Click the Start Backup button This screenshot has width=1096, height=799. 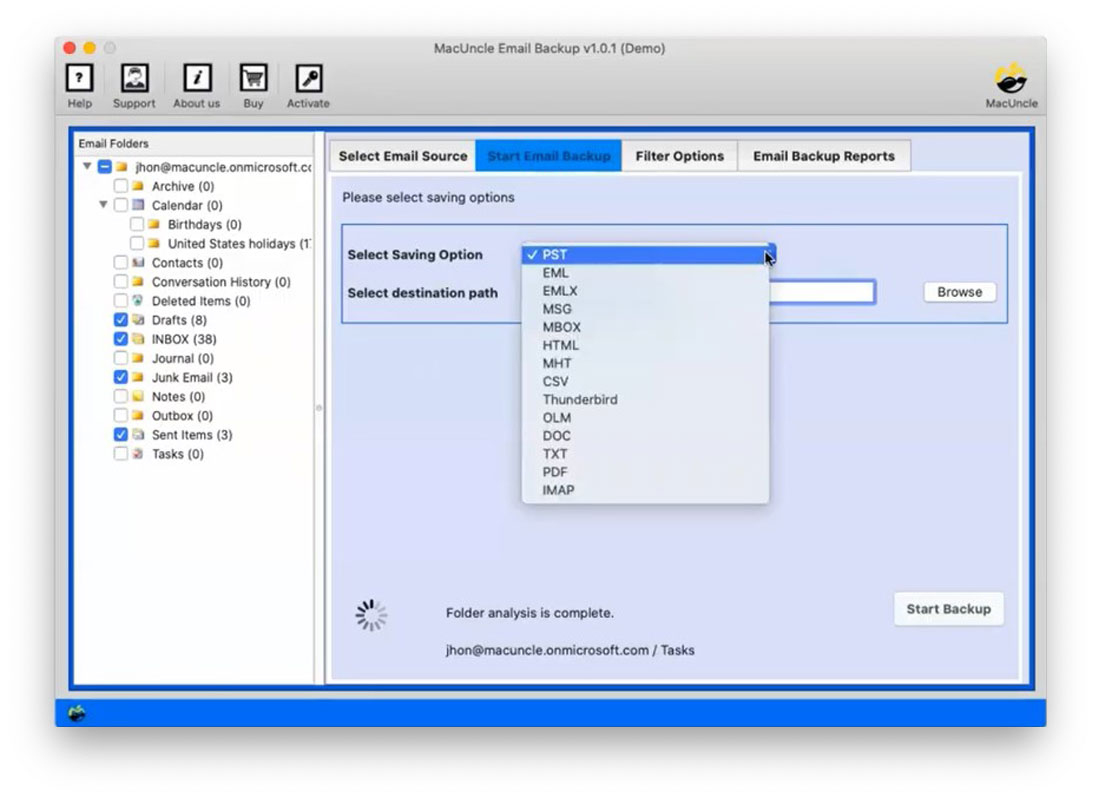949,609
